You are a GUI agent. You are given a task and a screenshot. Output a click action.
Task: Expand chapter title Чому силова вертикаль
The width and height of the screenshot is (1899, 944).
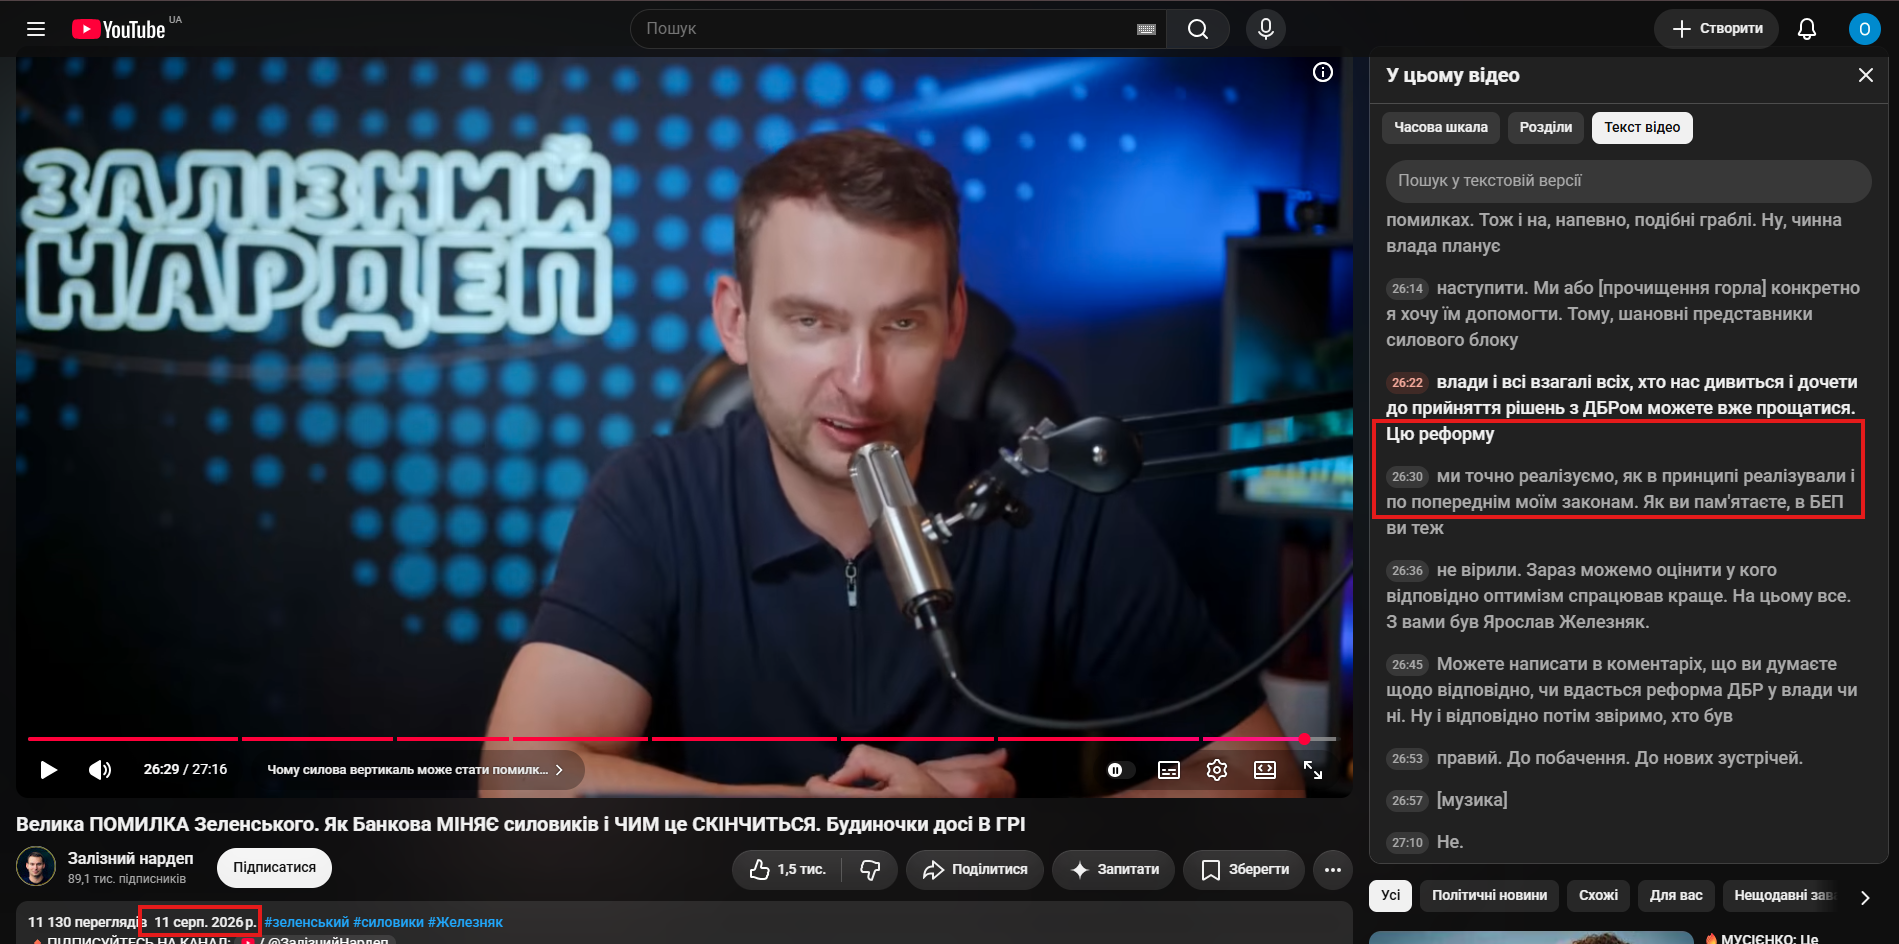coord(415,770)
